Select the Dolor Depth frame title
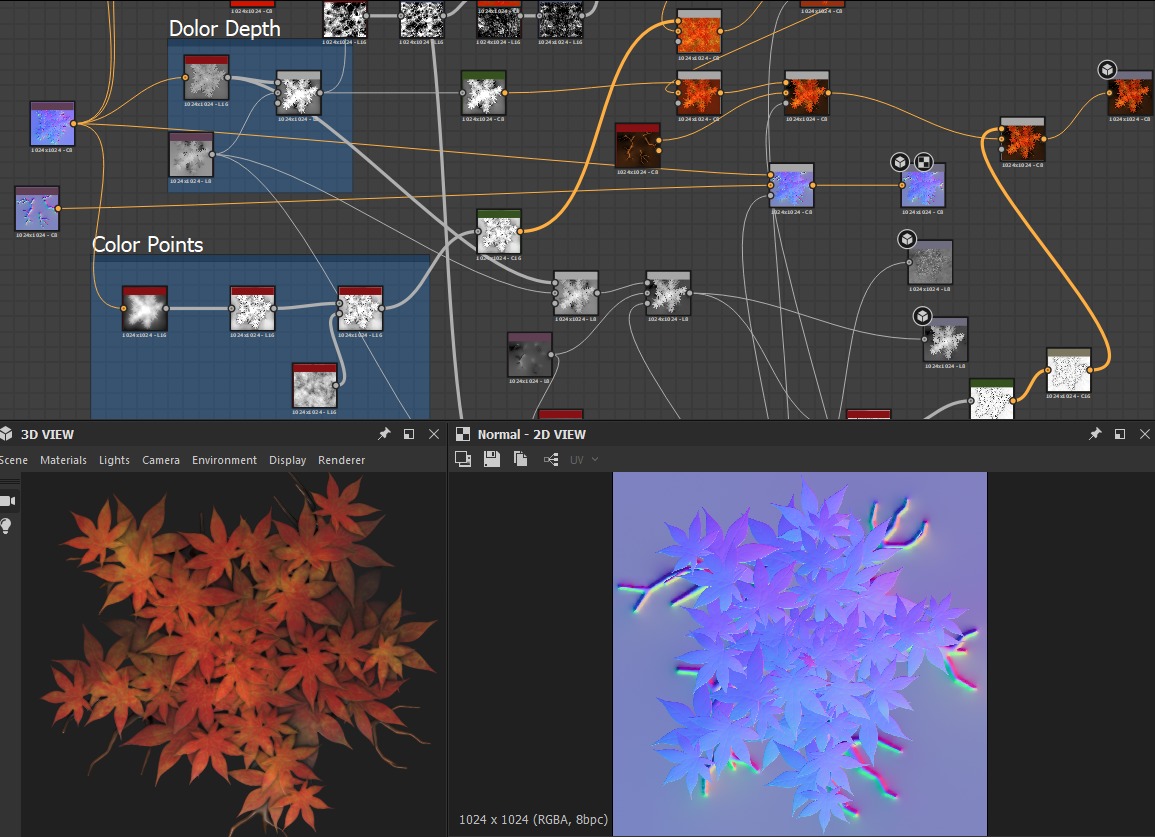 pyautogui.click(x=224, y=29)
